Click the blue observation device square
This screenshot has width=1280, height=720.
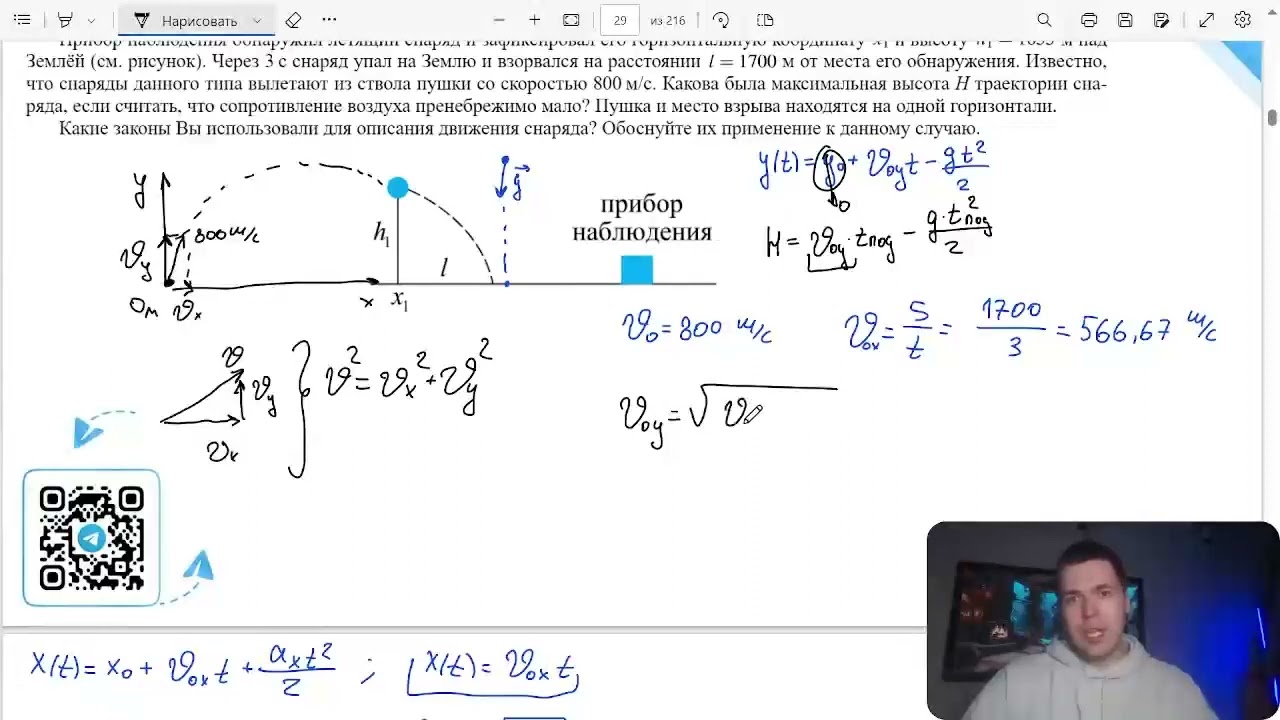(x=637, y=270)
